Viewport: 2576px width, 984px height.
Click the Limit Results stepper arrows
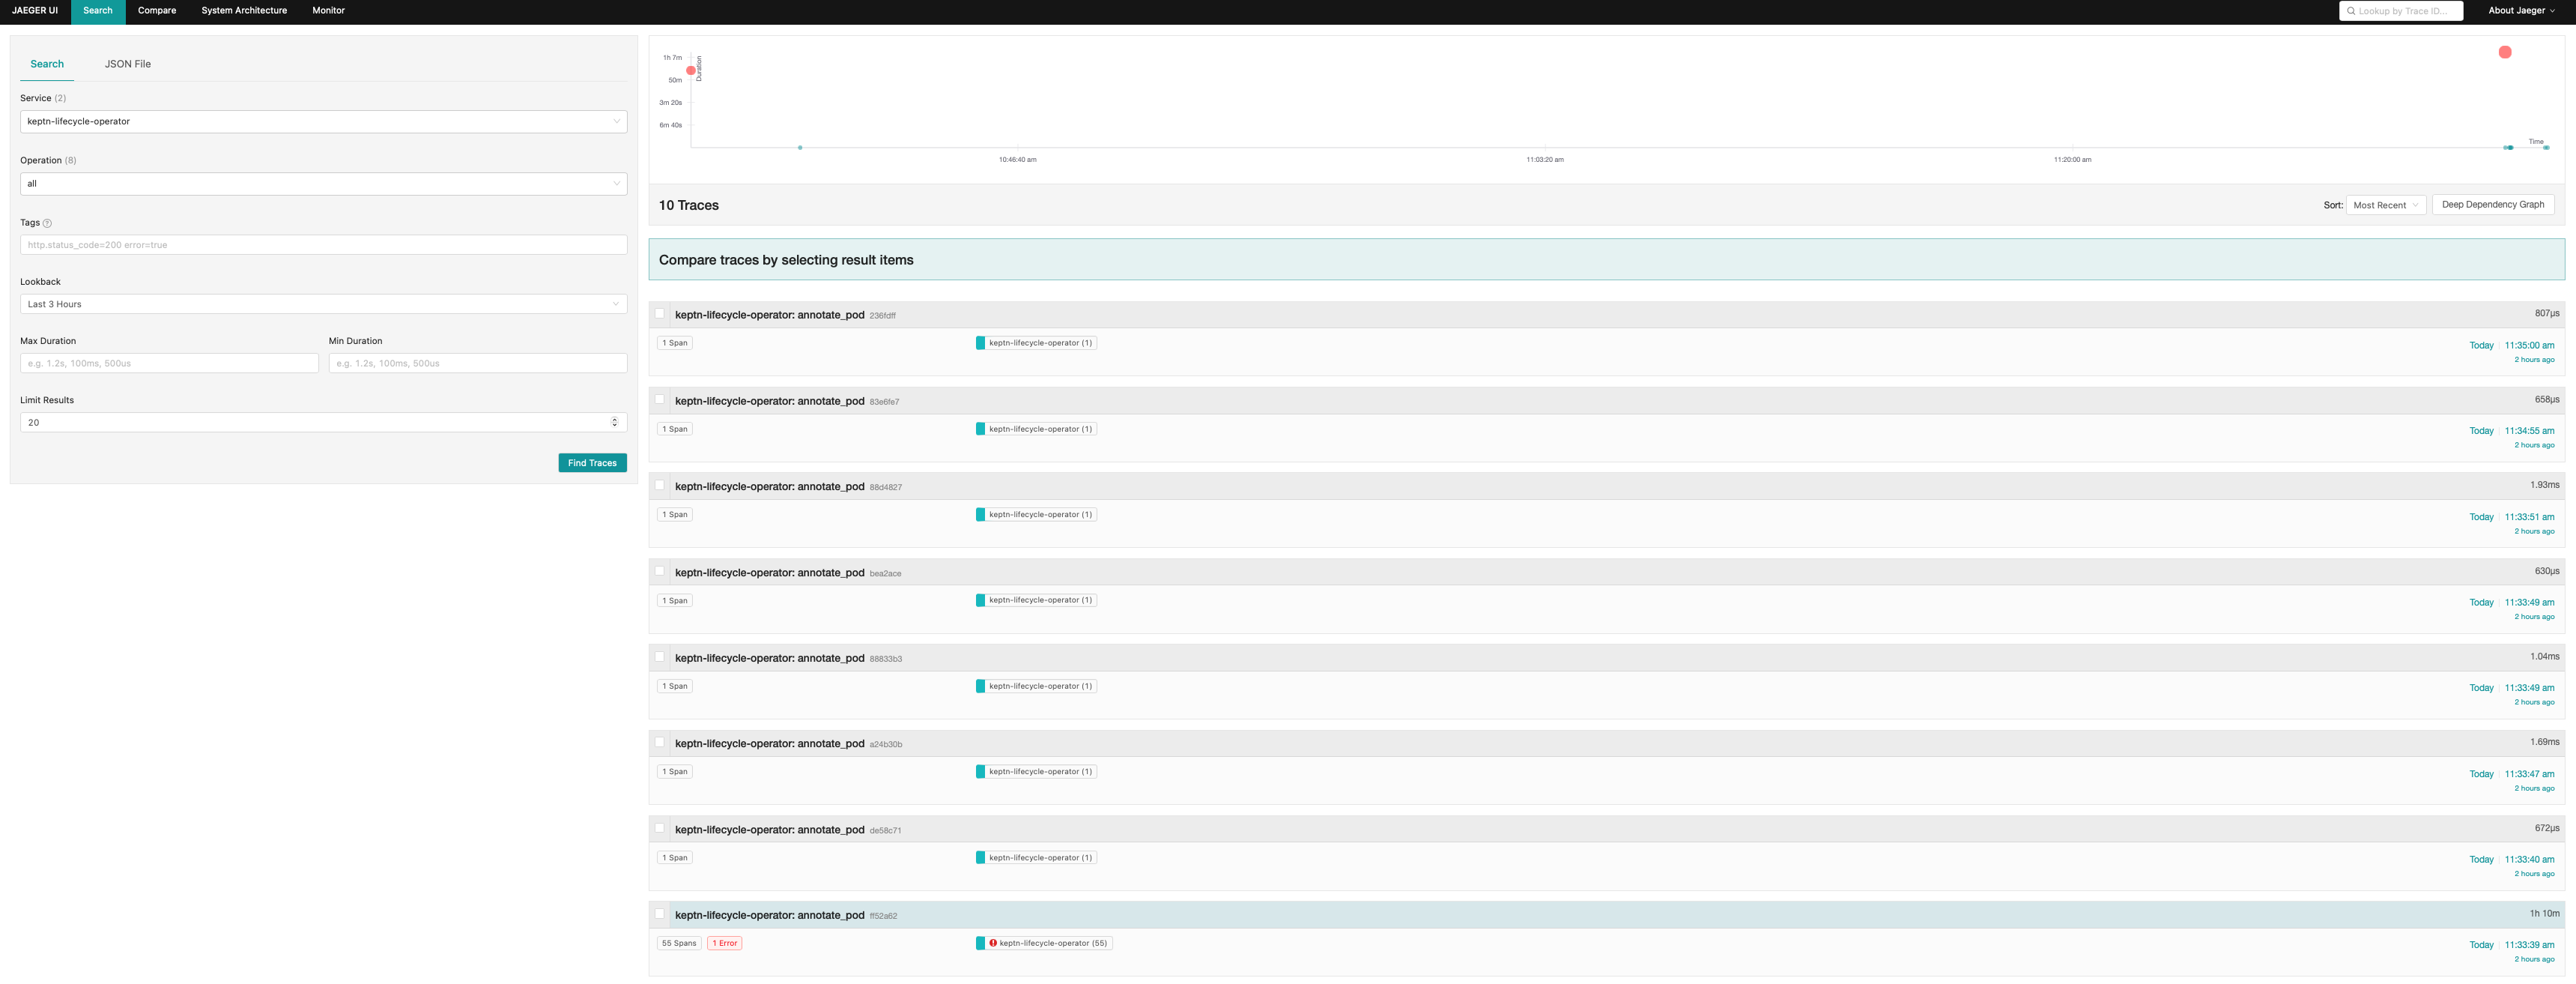[614, 422]
